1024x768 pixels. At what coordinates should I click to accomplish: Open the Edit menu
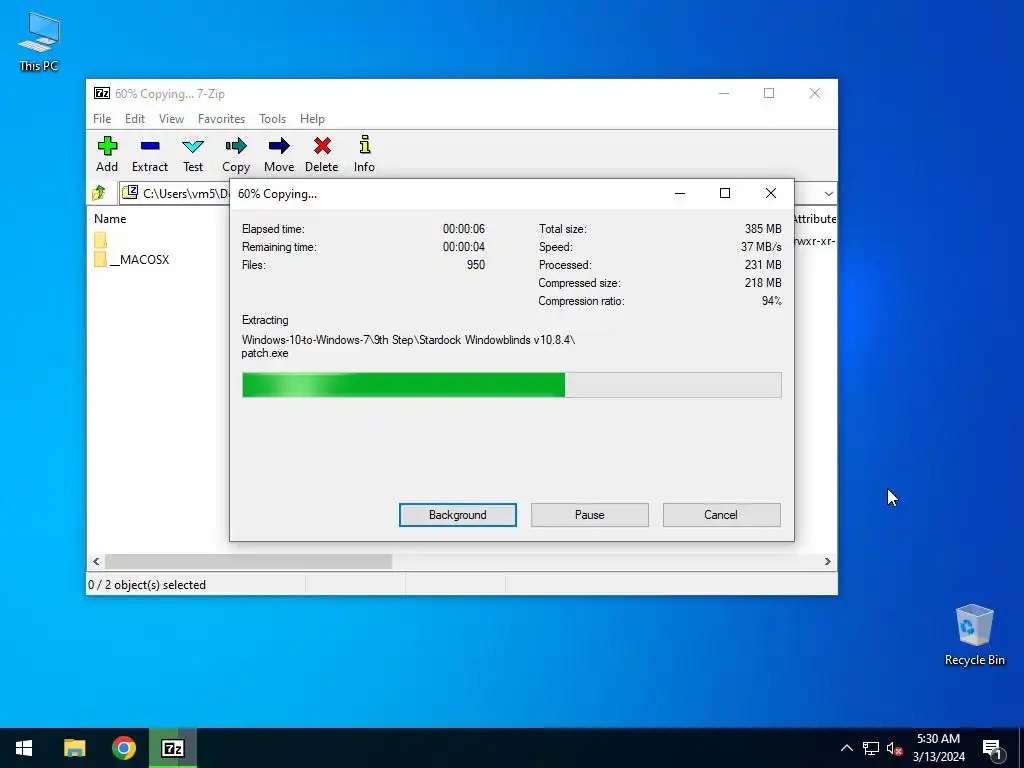(x=135, y=119)
